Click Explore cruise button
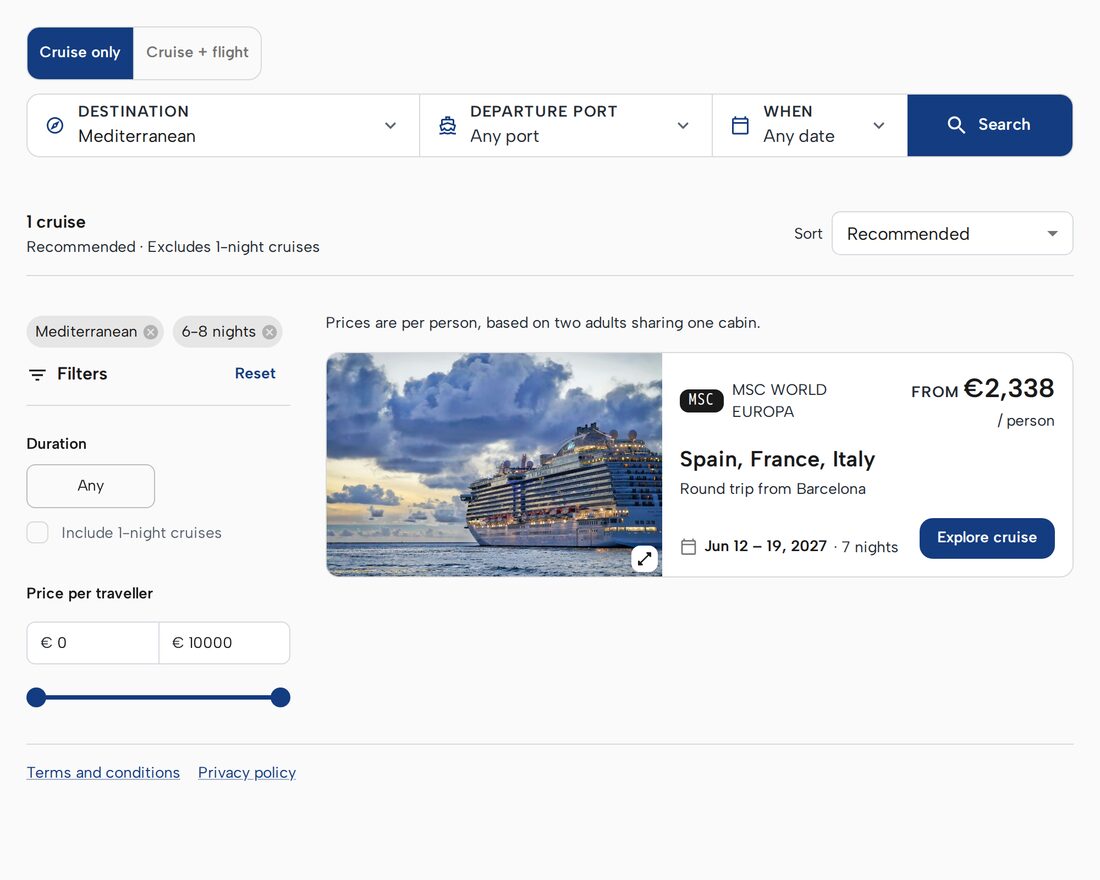1100x880 pixels. (986, 538)
